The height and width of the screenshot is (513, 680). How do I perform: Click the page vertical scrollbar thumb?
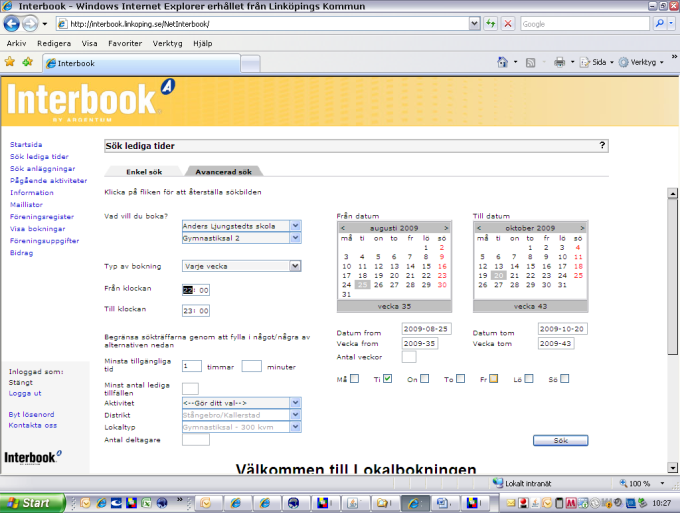(672, 277)
